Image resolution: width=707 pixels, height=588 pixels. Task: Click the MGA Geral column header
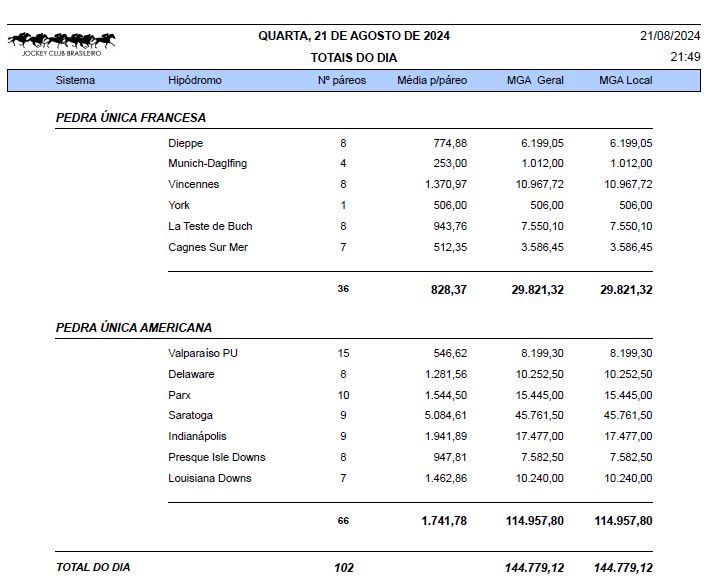click(x=535, y=80)
